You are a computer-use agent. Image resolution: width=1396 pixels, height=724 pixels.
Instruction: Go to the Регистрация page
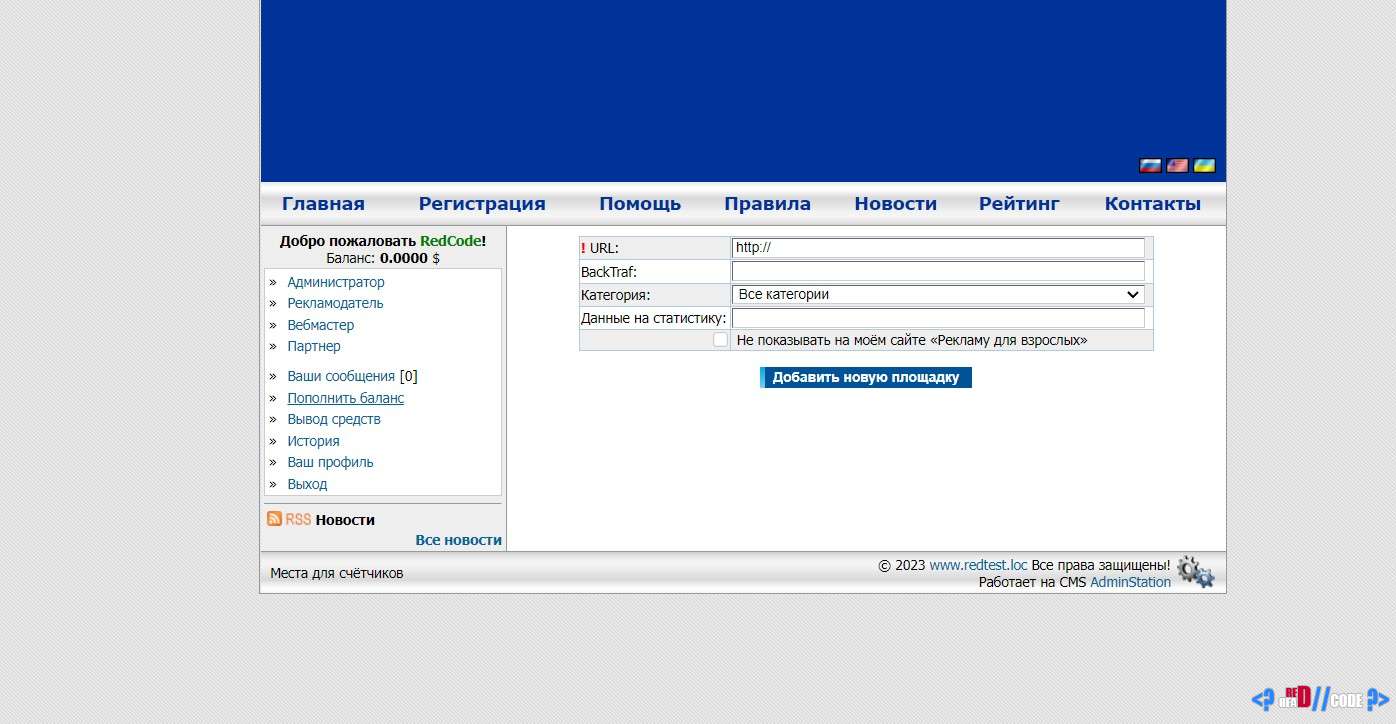tap(482, 204)
